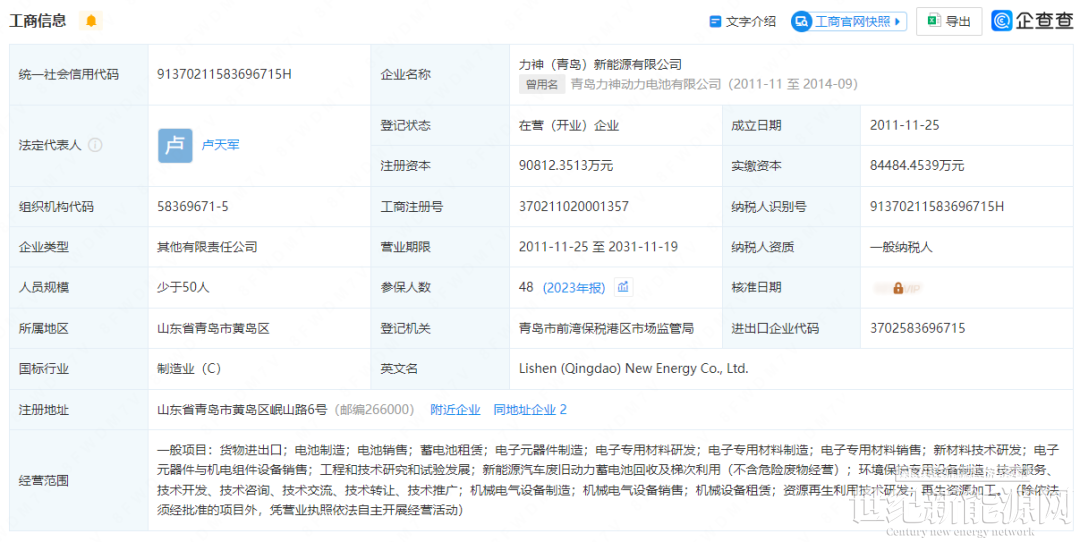Click the 企查查 logo
This screenshot has width=1080, height=542.
pos(1032,21)
